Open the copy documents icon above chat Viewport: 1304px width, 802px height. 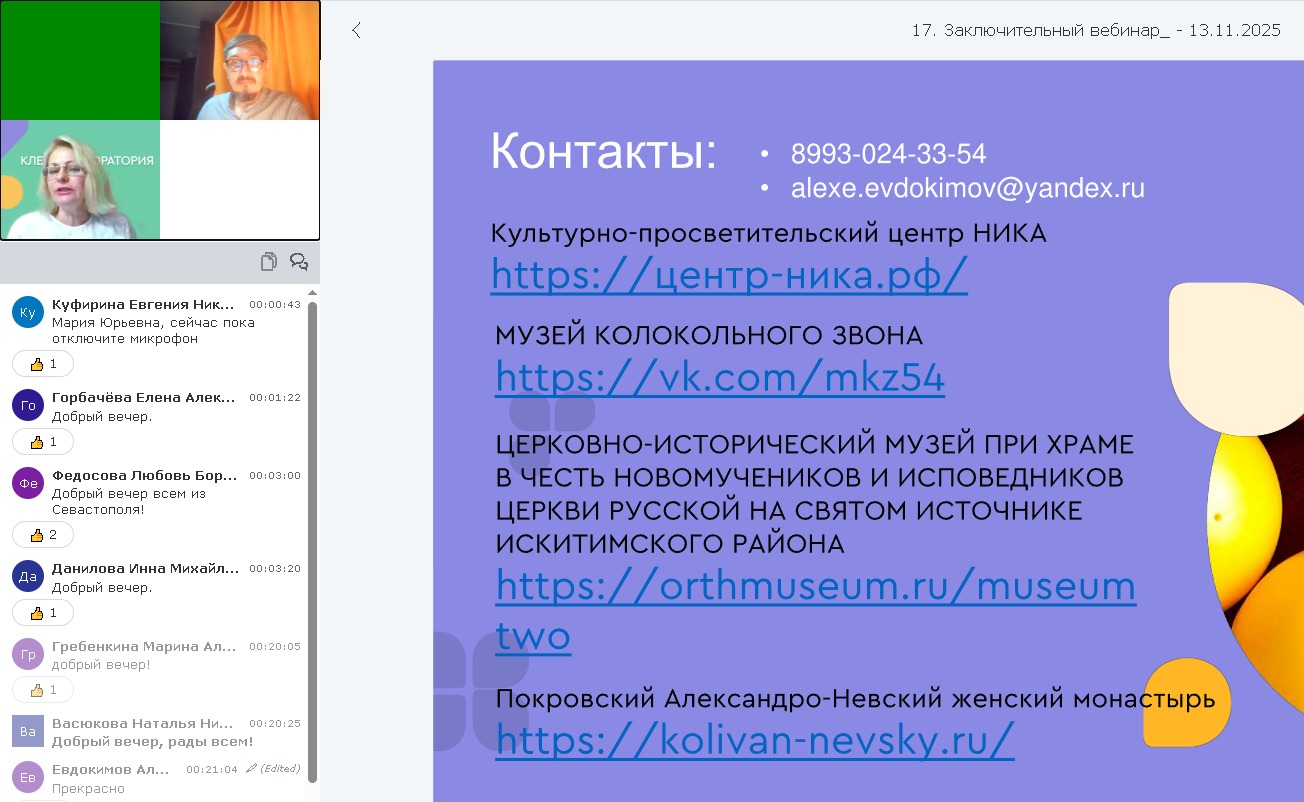click(268, 262)
